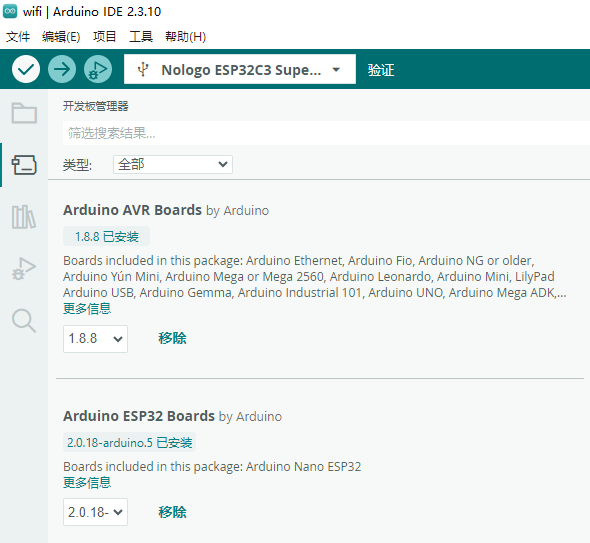The height and width of the screenshot is (543, 590).
Task: Open the 工具 menu
Action: click(141, 37)
